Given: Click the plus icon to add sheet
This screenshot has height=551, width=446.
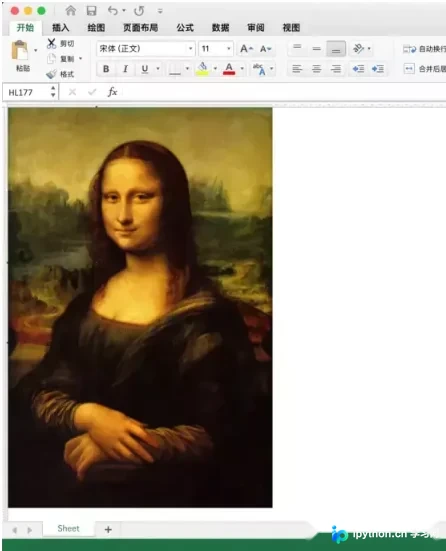Looking at the screenshot, I should 108,529.
